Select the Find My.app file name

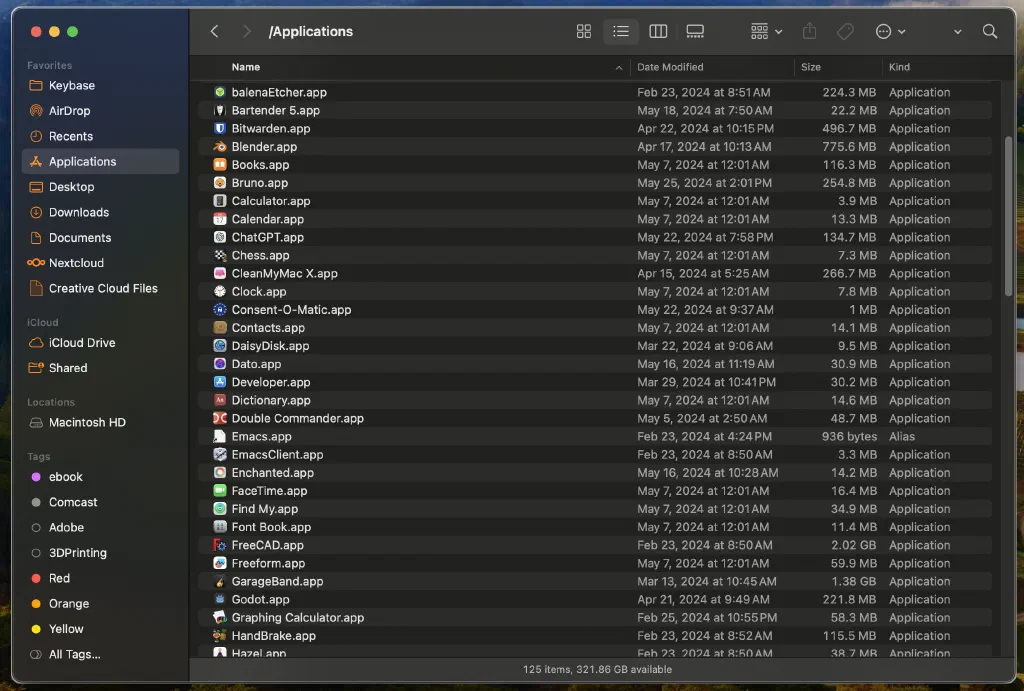pos(264,509)
